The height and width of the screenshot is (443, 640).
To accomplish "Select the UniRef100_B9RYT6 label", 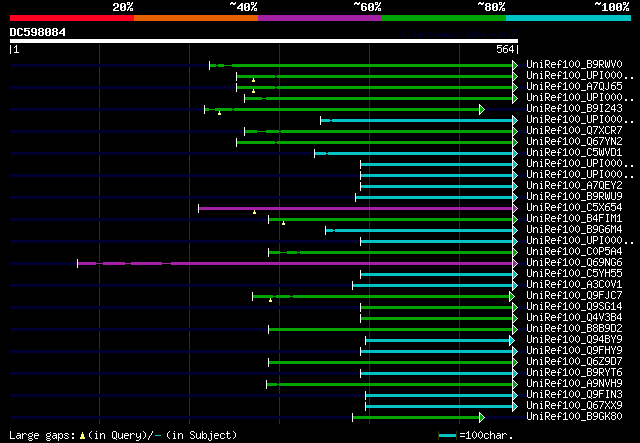I will [574, 373].
